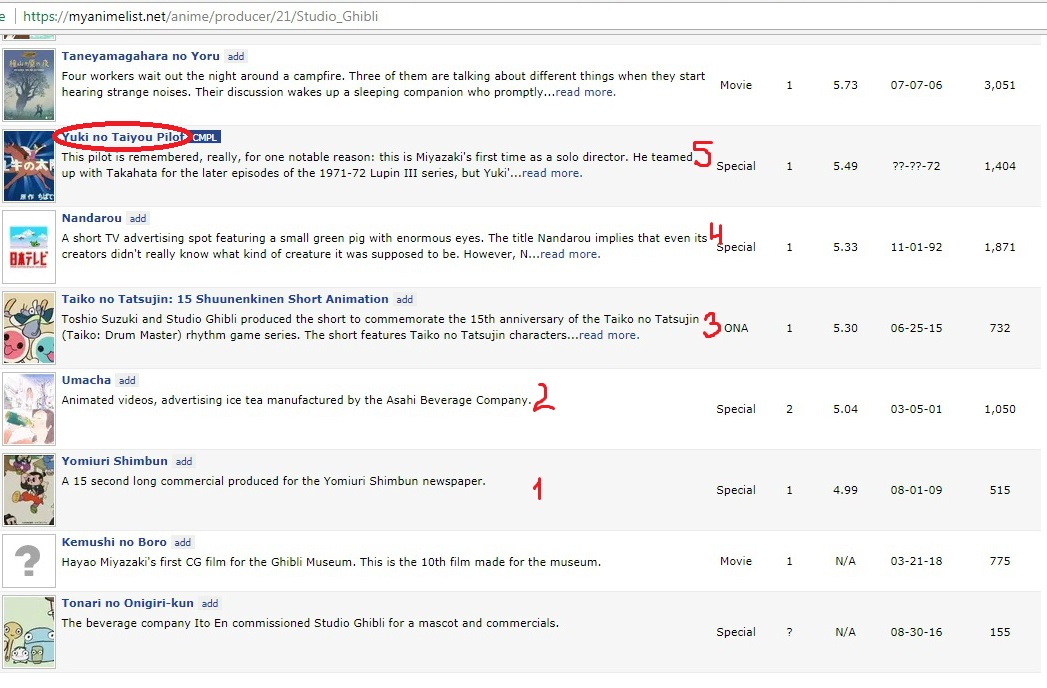Click Kemushi no Boro placeholder question-mark image
Image resolution: width=1047 pixels, height=688 pixels.
click(x=29, y=560)
